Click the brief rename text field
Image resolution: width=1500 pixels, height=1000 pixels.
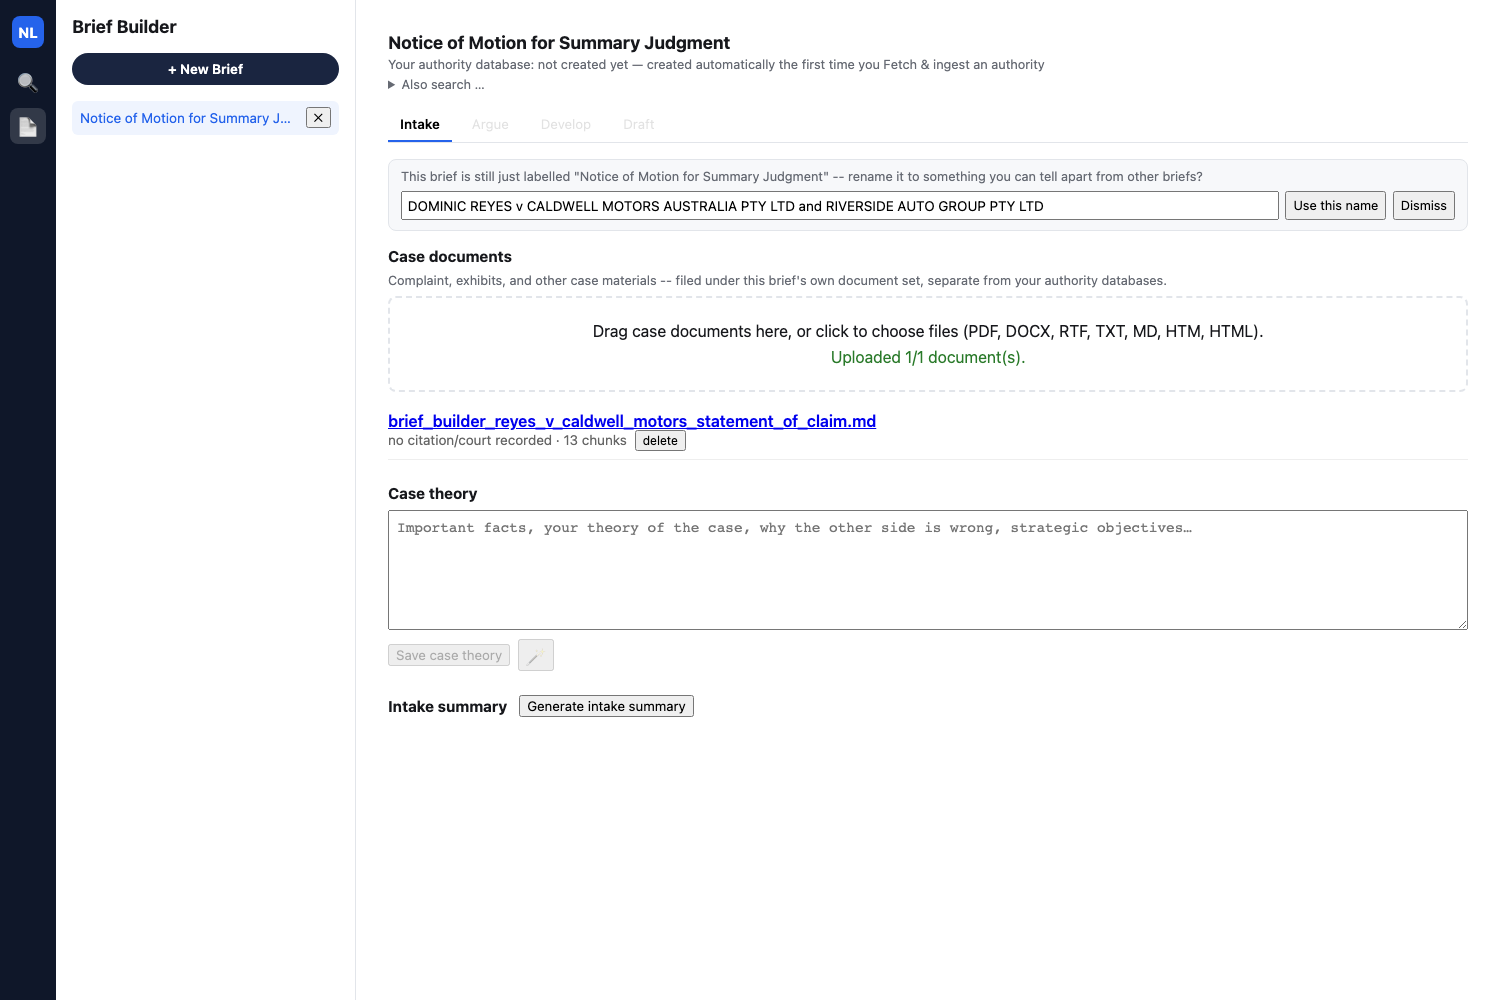(840, 206)
